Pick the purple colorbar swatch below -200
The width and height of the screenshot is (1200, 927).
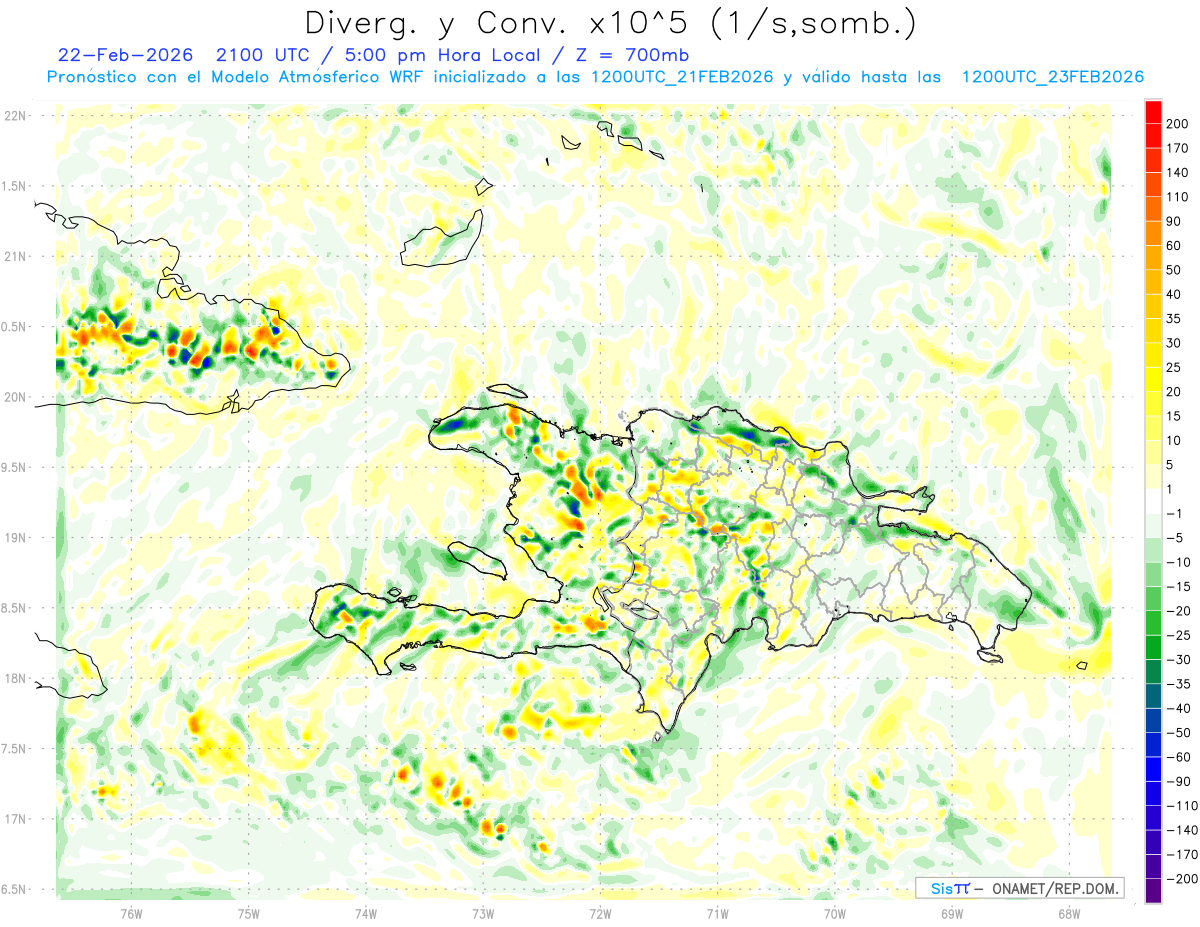coord(1153,892)
